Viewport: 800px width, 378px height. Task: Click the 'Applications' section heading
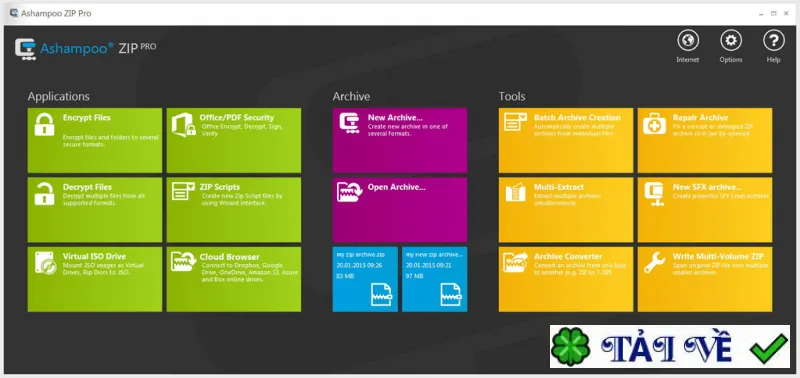(x=59, y=96)
